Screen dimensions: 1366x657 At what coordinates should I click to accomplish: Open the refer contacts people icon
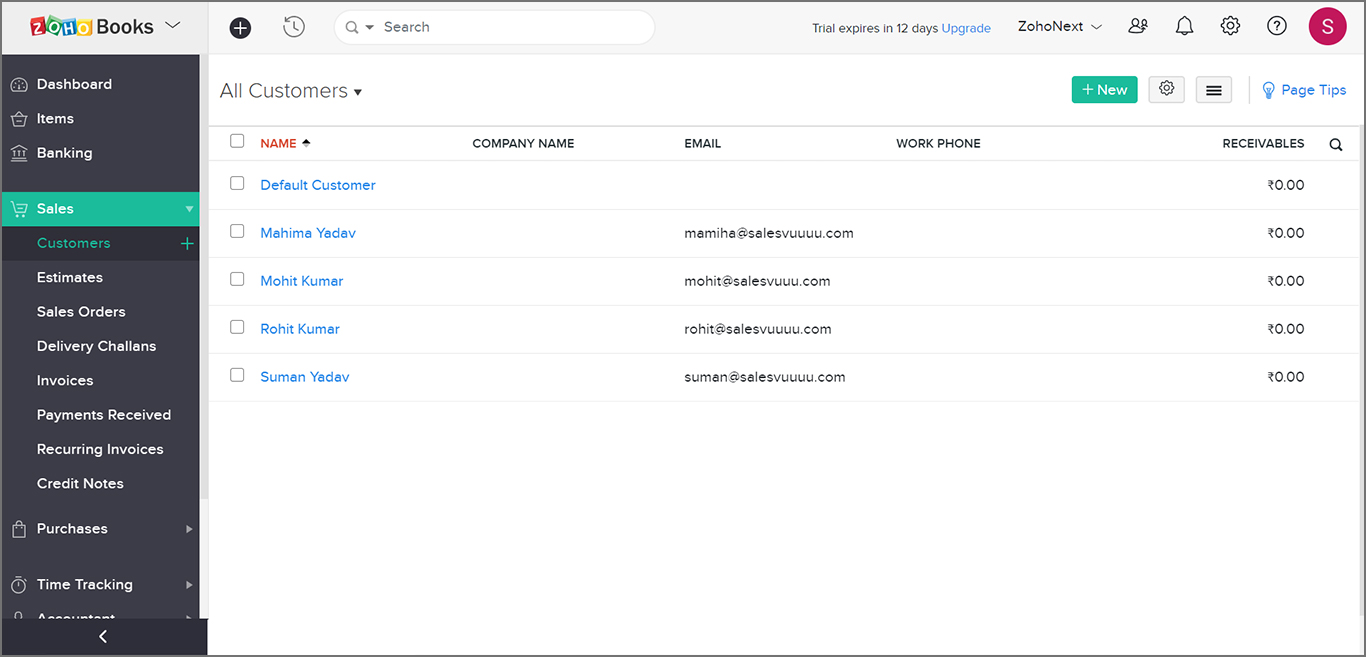click(x=1138, y=27)
